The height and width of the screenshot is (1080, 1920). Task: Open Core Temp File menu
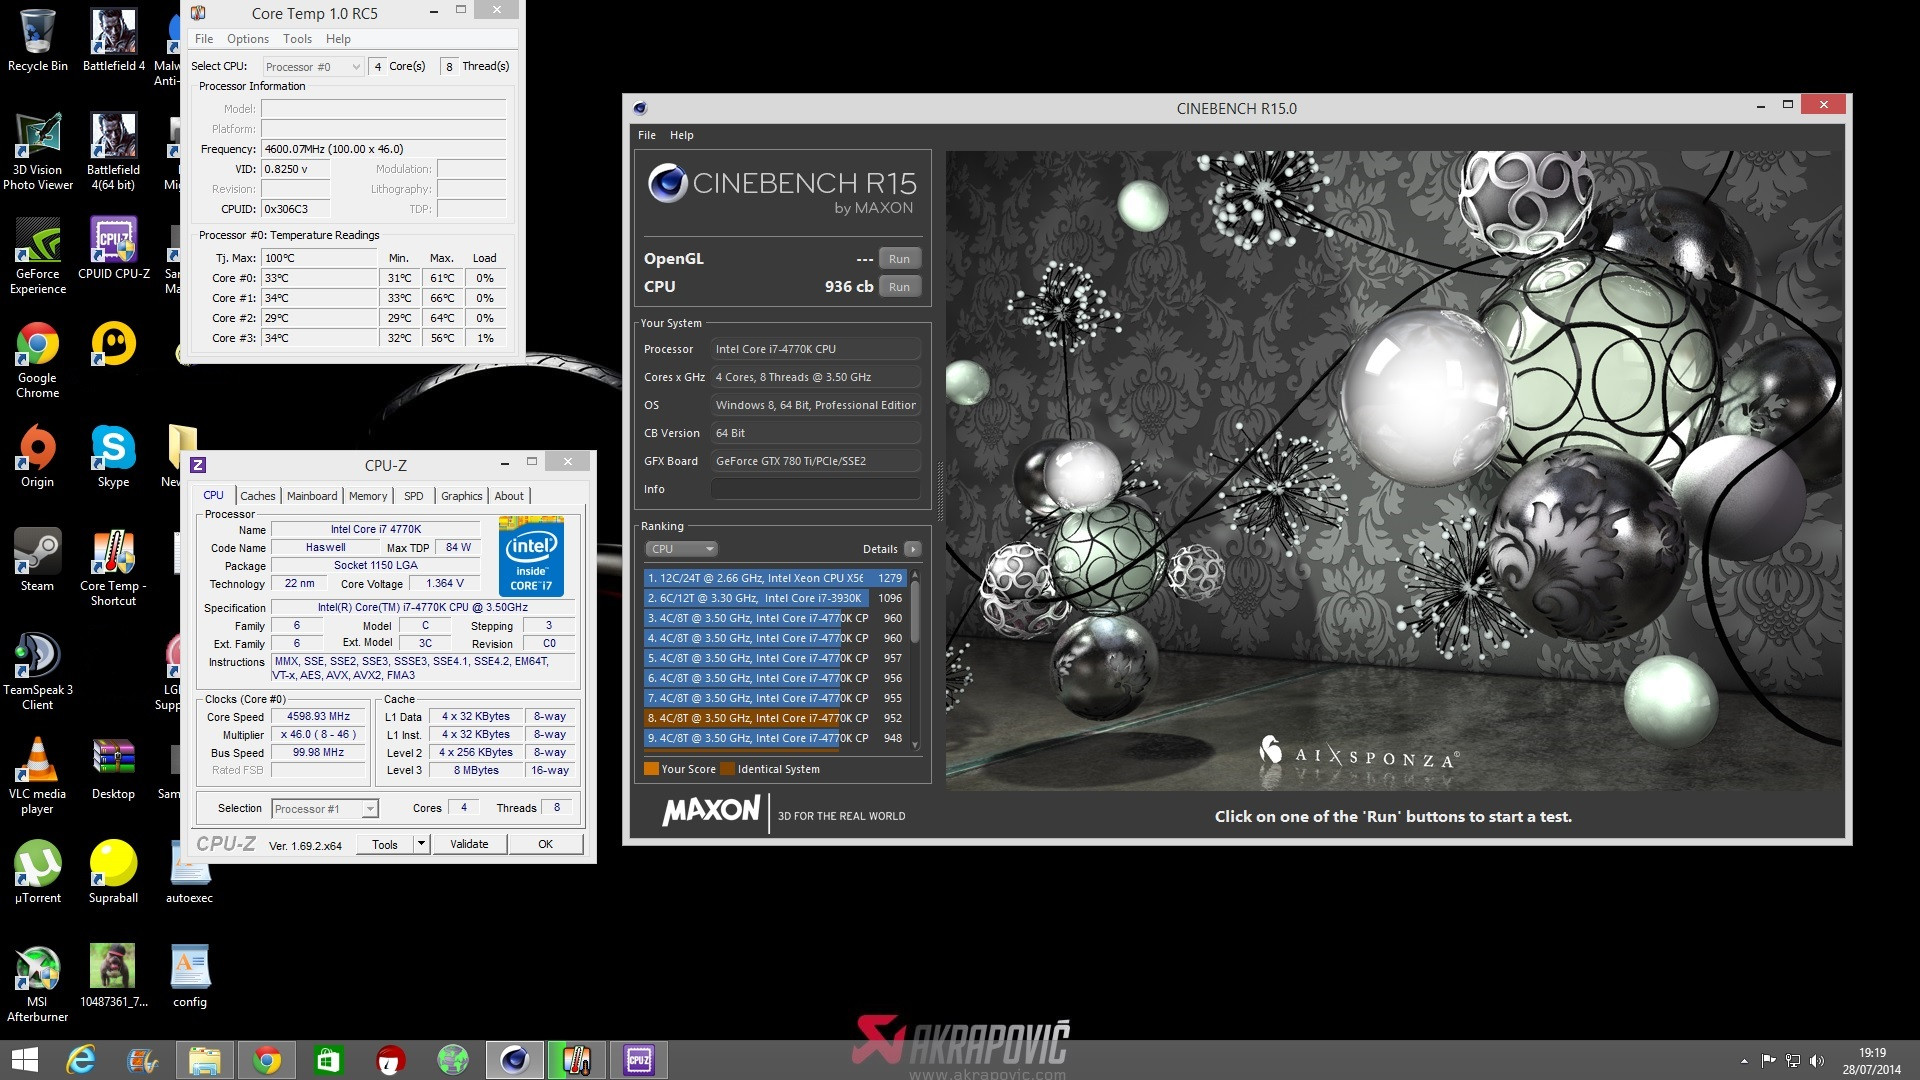[x=204, y=39]
